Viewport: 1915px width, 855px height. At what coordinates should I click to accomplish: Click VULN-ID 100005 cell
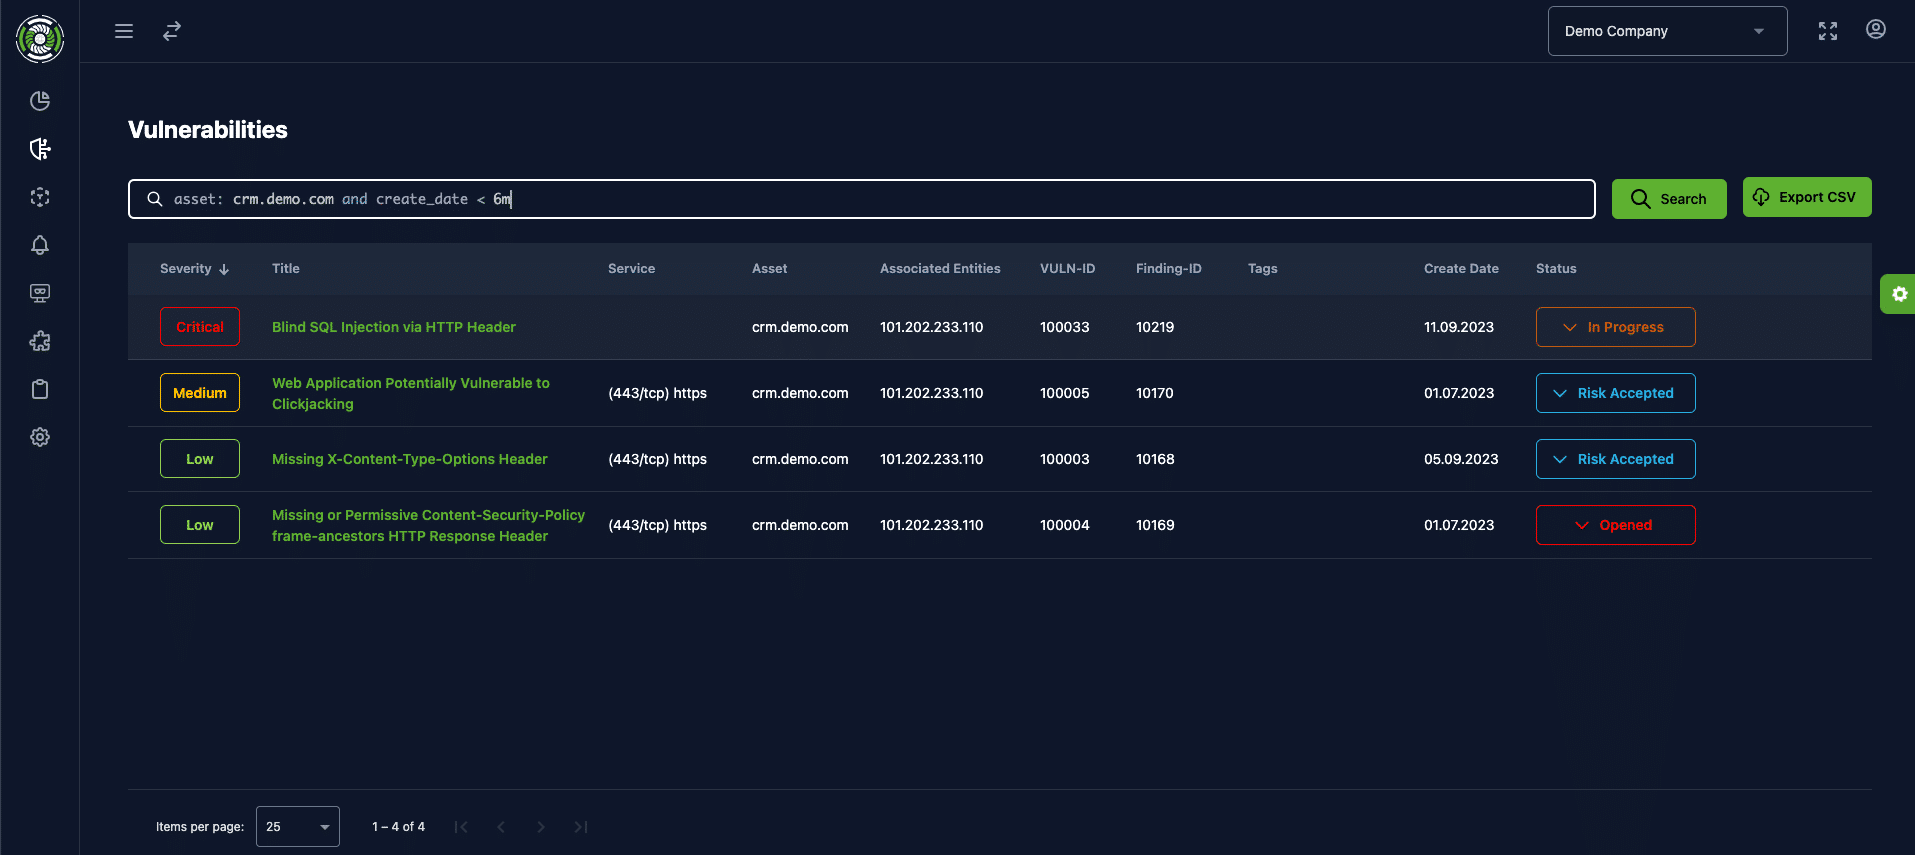point(1065,393)
